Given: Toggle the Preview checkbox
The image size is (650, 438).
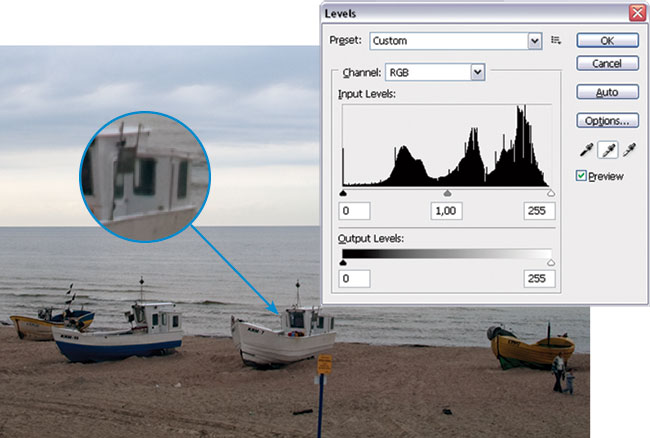Looking at the screenshot, I should pyautogui.click(x=581, y=176).
